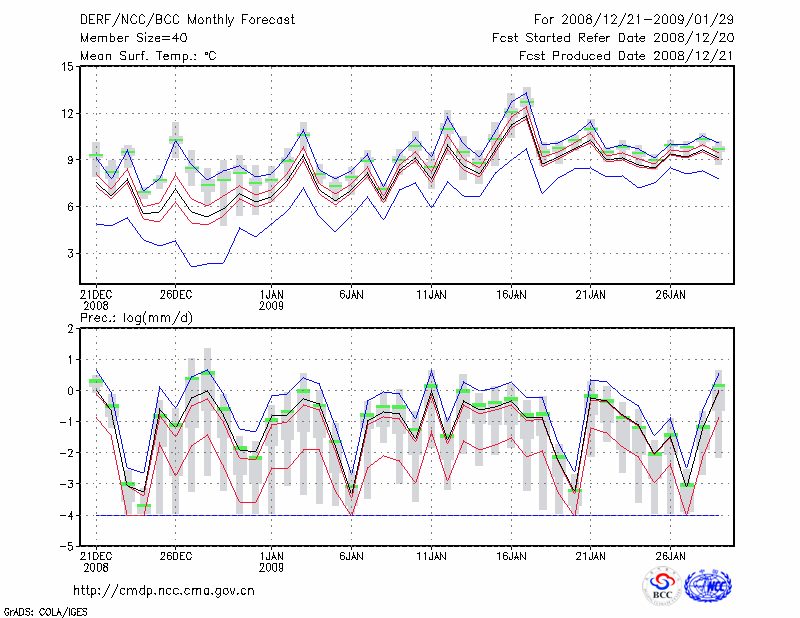Image resolution: width=800 pixels, height=618 pixels.
Task: Click the -4 value on precipitation y-axis
Action: (66, 516)
